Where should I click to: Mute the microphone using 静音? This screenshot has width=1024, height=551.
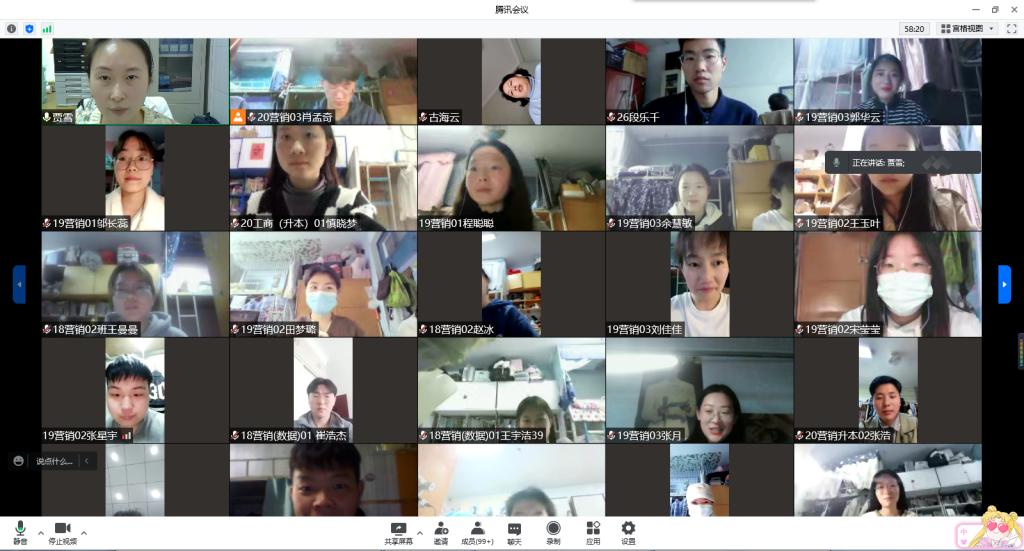pyautogui.click(x=19, y=531)
